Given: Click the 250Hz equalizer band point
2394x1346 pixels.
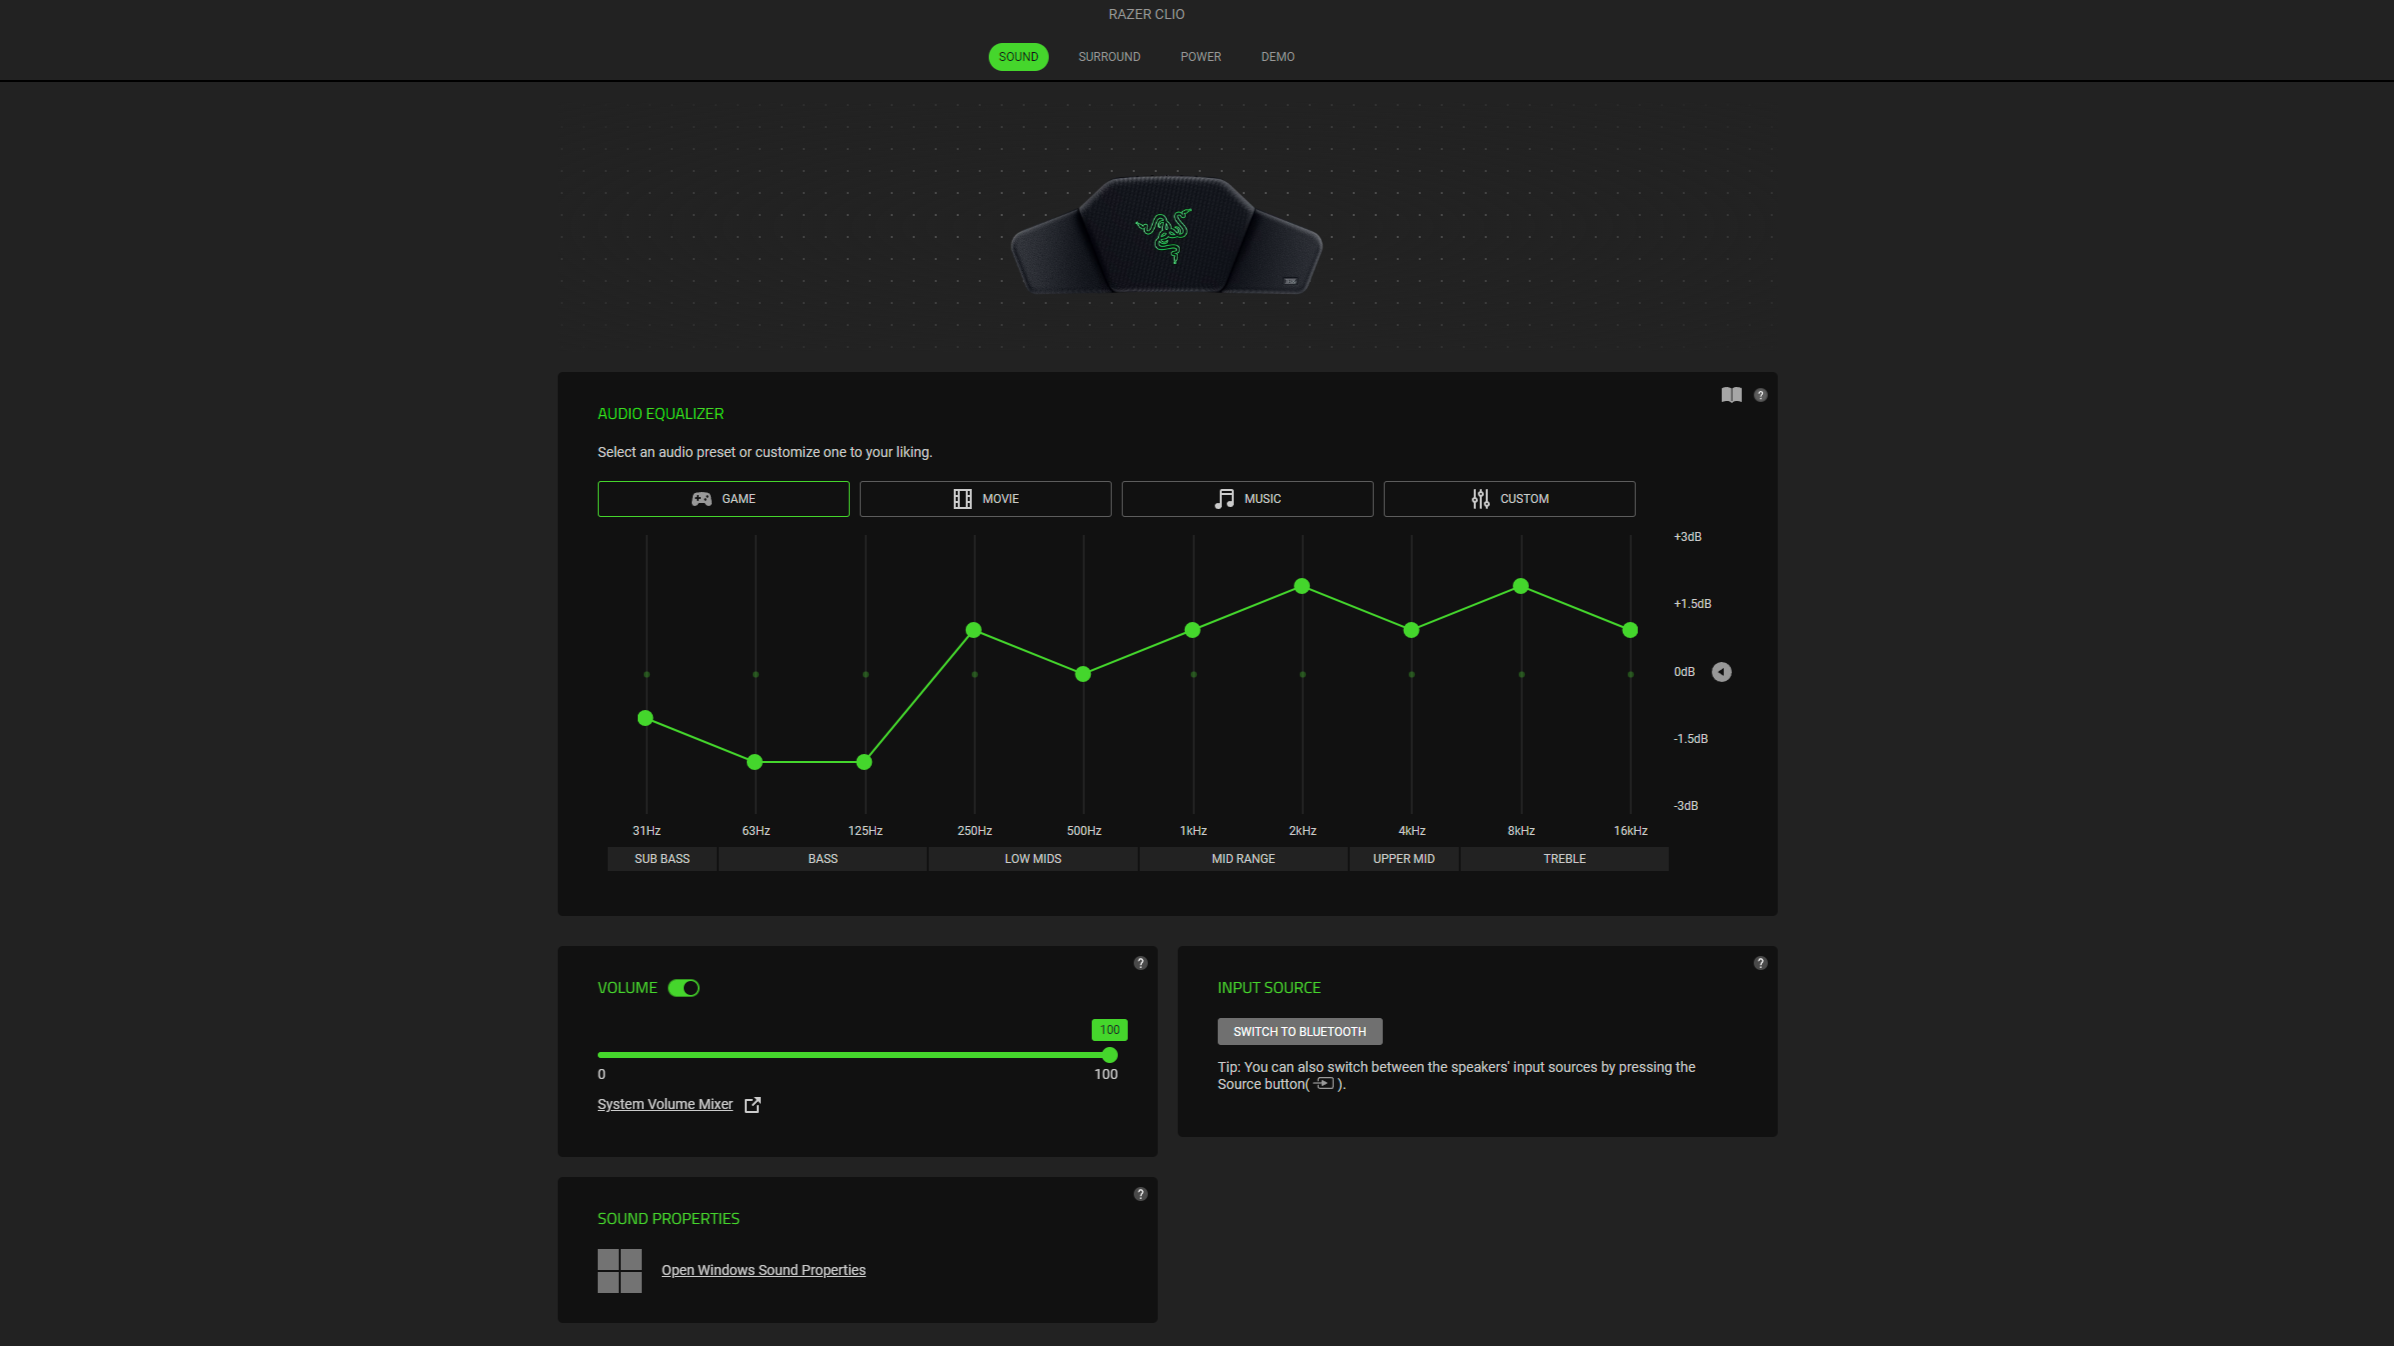Looking at the screenshot, I should tap(974, 630).
